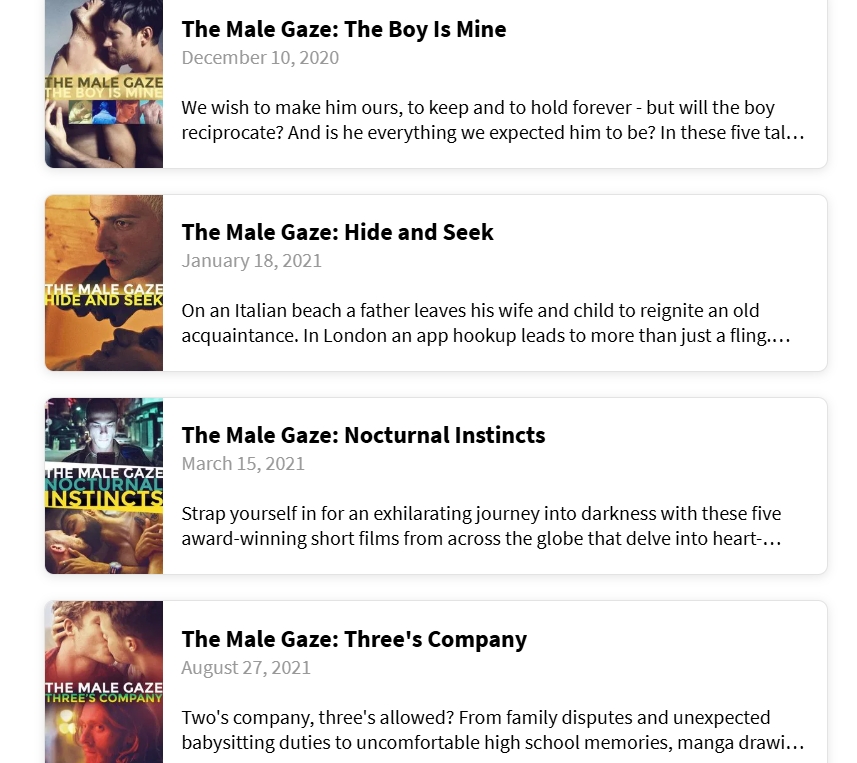Click description starting 'Two's company, three's allowed?'

click(x=492, y=730)
